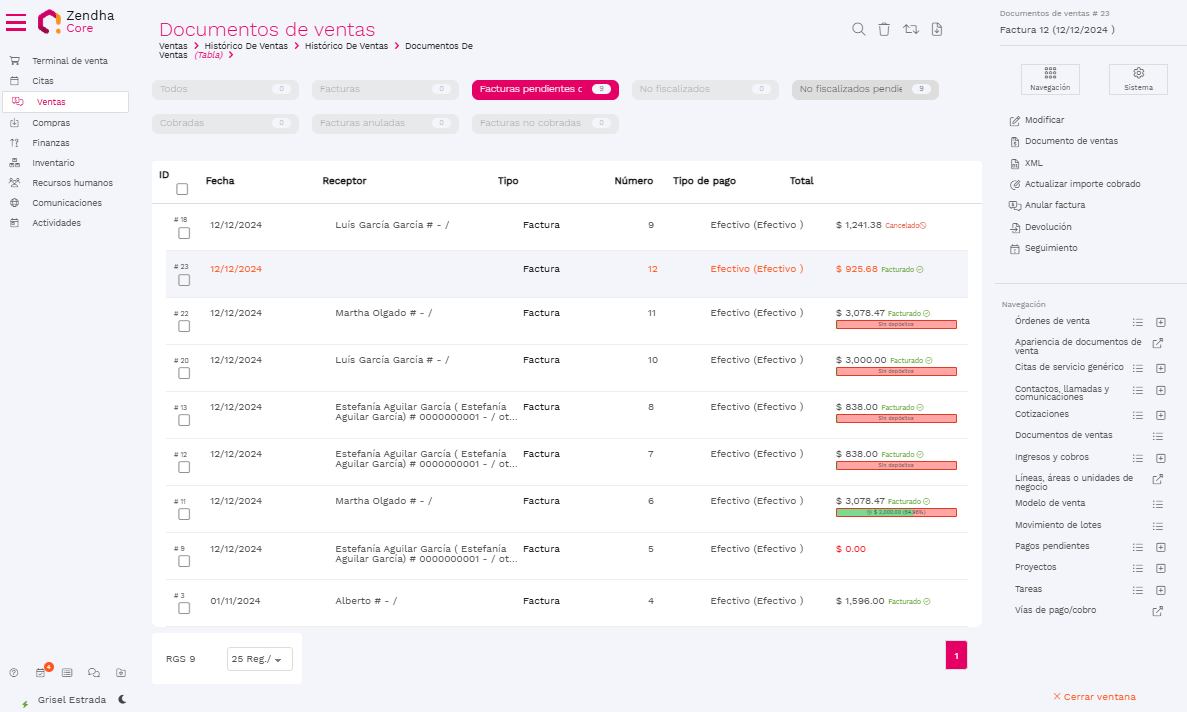Screen dimensions: 1187x712
Task: Click Cerrar ventana link
Action: [1093, 697]
